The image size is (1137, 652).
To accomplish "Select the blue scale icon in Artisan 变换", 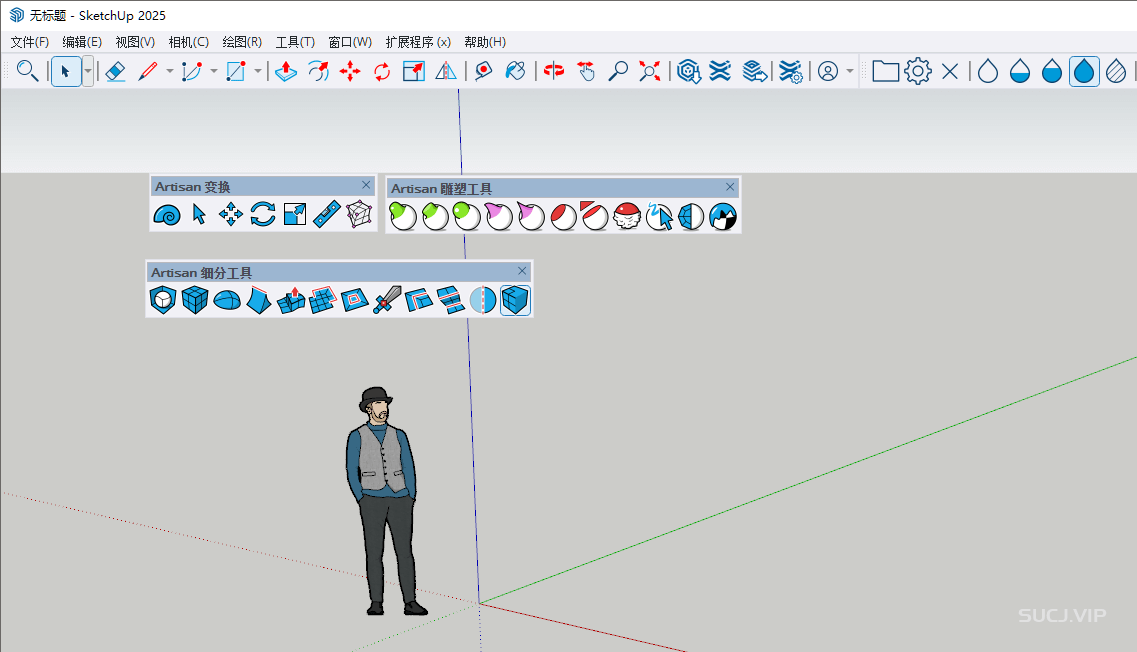I will [295, 215].
